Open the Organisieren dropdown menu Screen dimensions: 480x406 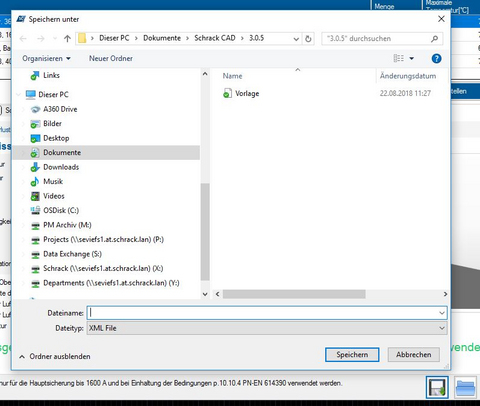(46, 59)
